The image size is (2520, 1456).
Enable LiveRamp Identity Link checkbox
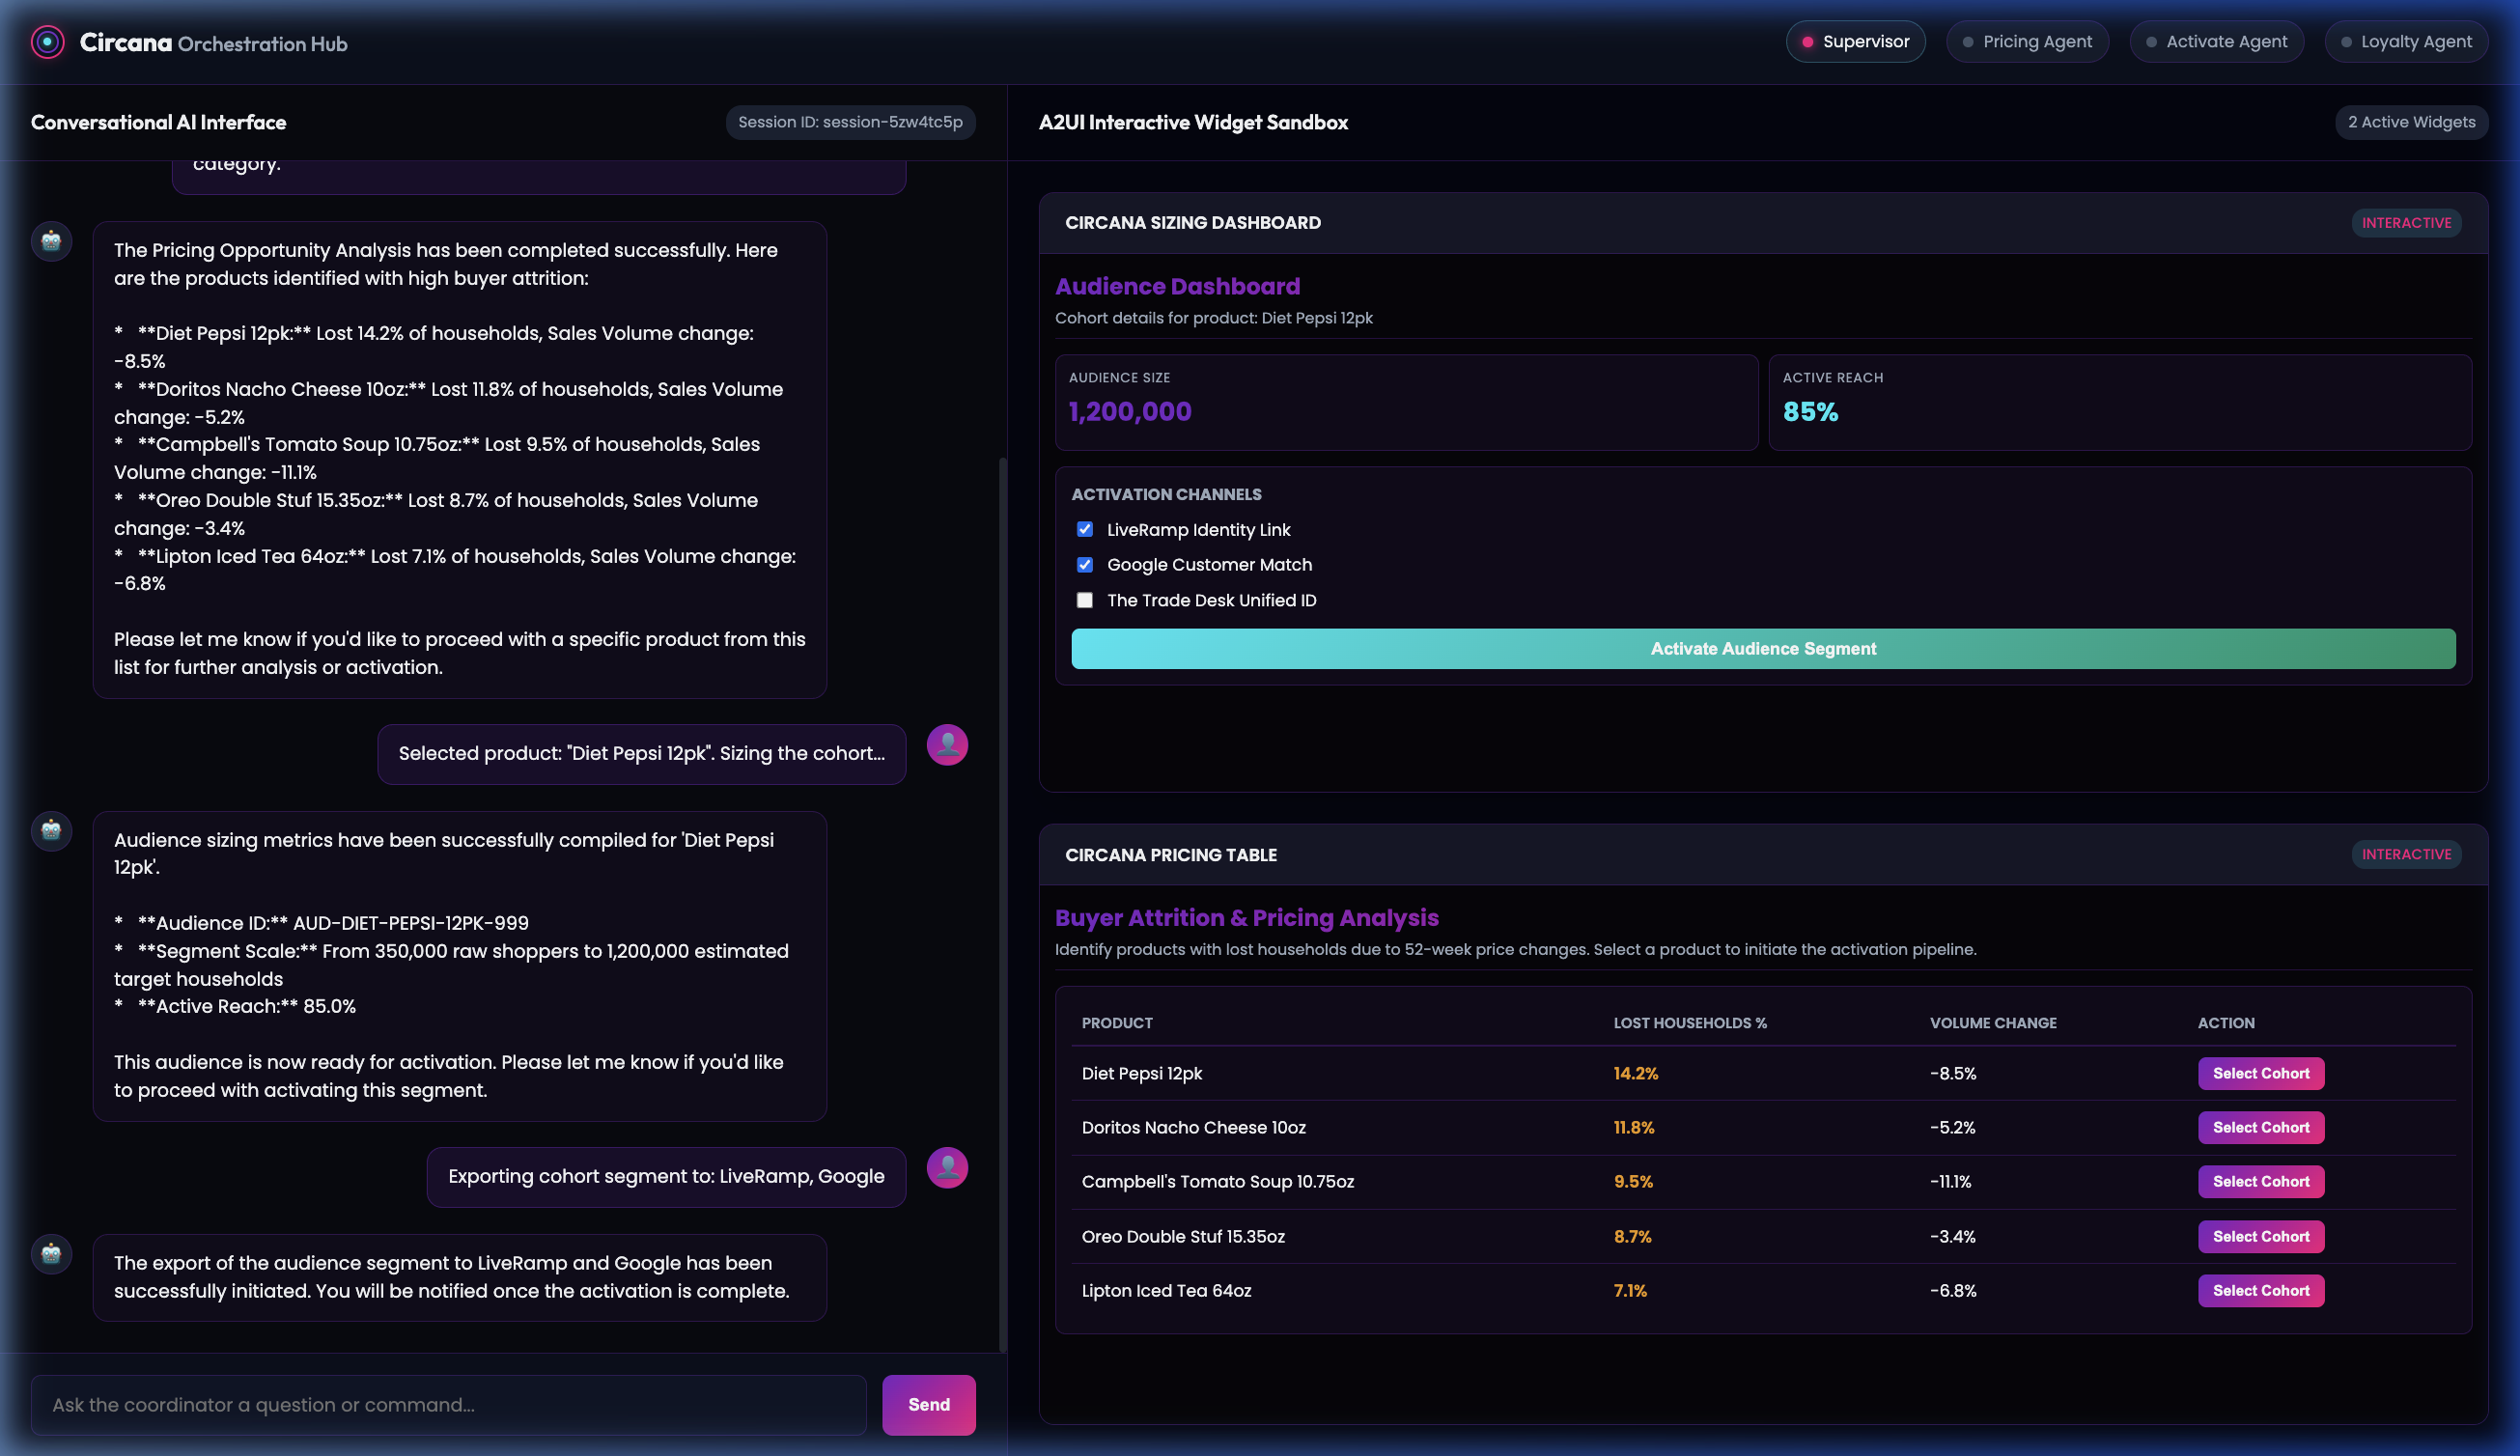pos(1085,529)
